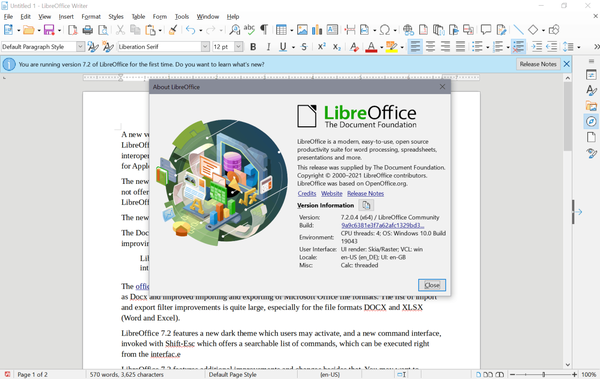The width and height of the screenshot is (600, 379).
Task: Click the Save floppy icon
Action: tap(49, 30)
